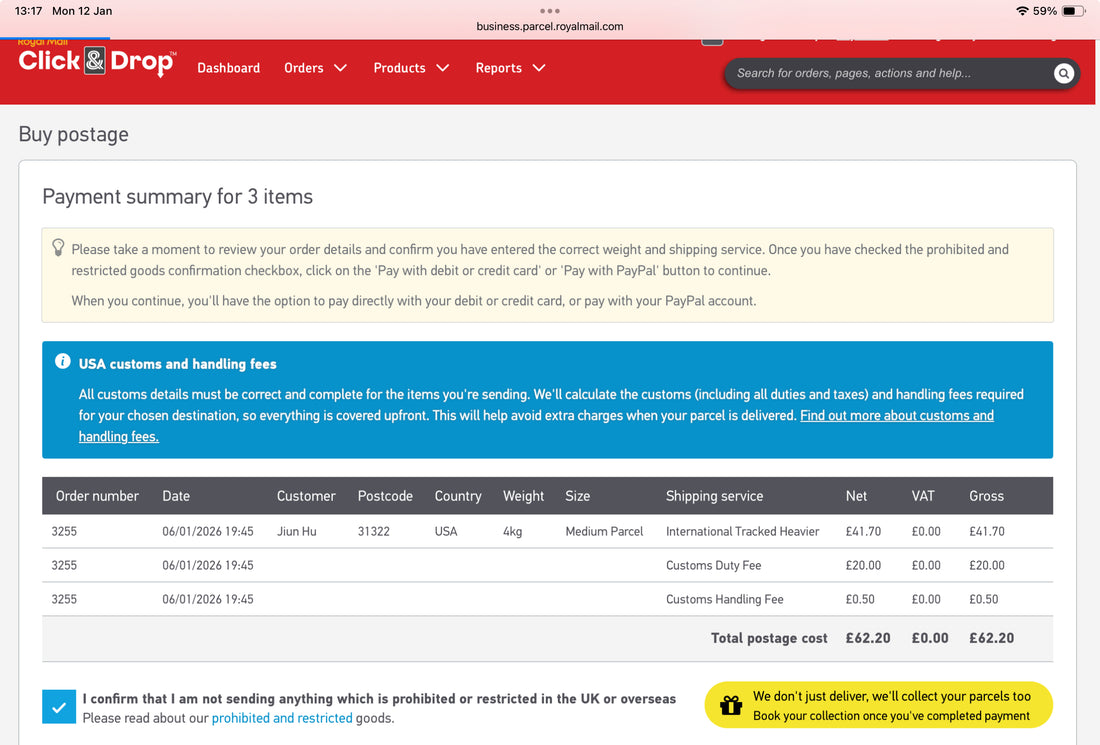Open the Orders dropdown menu
1100x745 pixels.
[315, 68]
